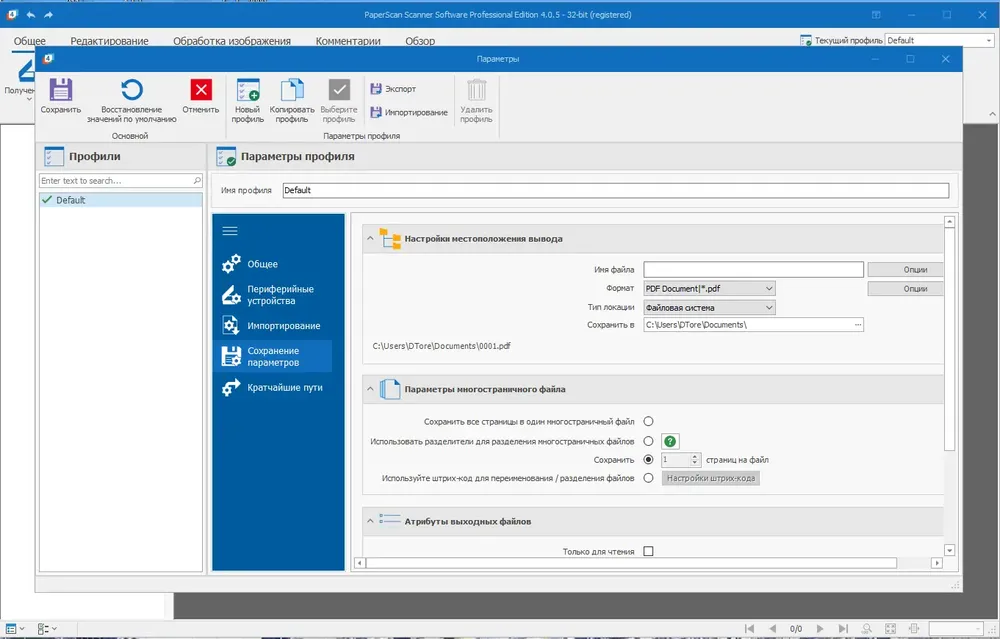Enable the Только для чтения checkbox
Viewport: 1000px width, 639px height.
point(648,551)
